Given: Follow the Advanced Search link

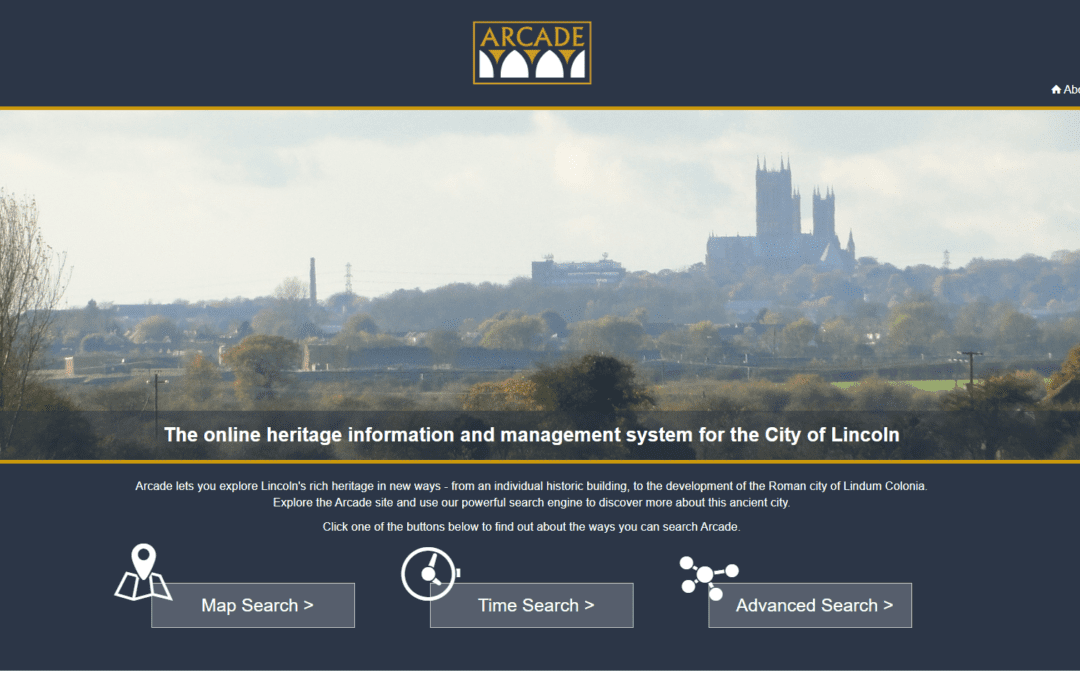Looking at the screenshot, I should pos(809,605).
